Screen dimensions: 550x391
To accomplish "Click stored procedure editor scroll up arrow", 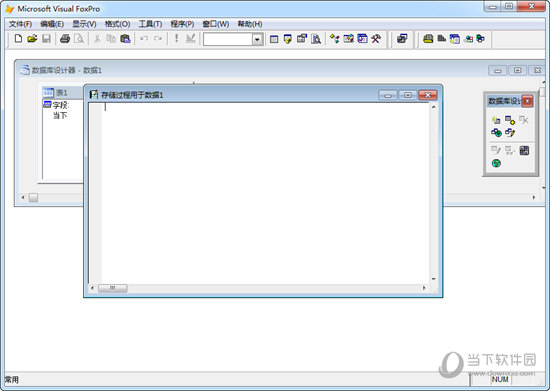I will pos(434,107).
